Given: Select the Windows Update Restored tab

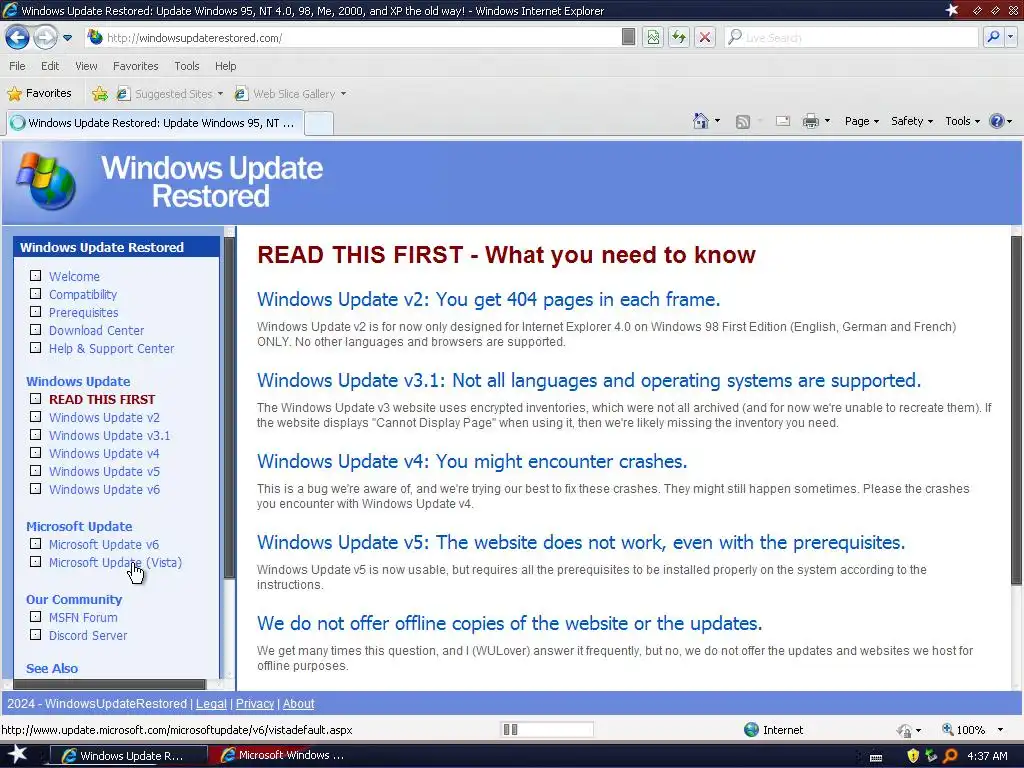Looking at the screenshot, I should [x=155, y=123].
